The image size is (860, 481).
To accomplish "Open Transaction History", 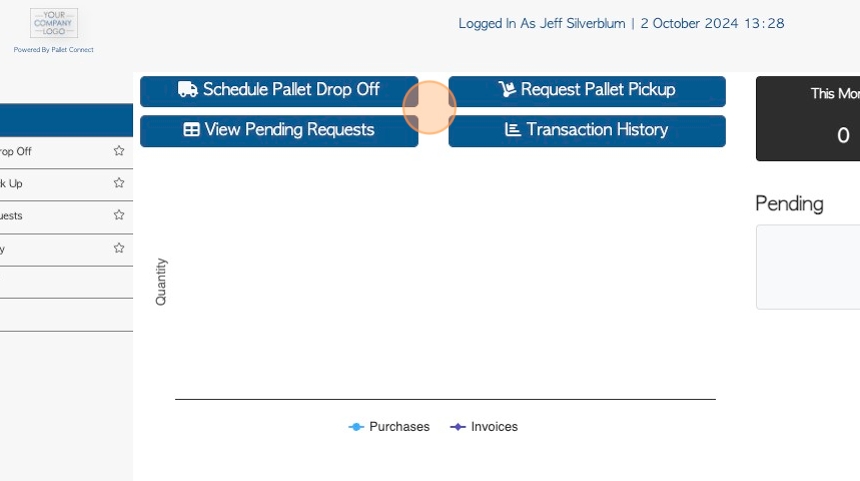I will [x=587, y=131].
